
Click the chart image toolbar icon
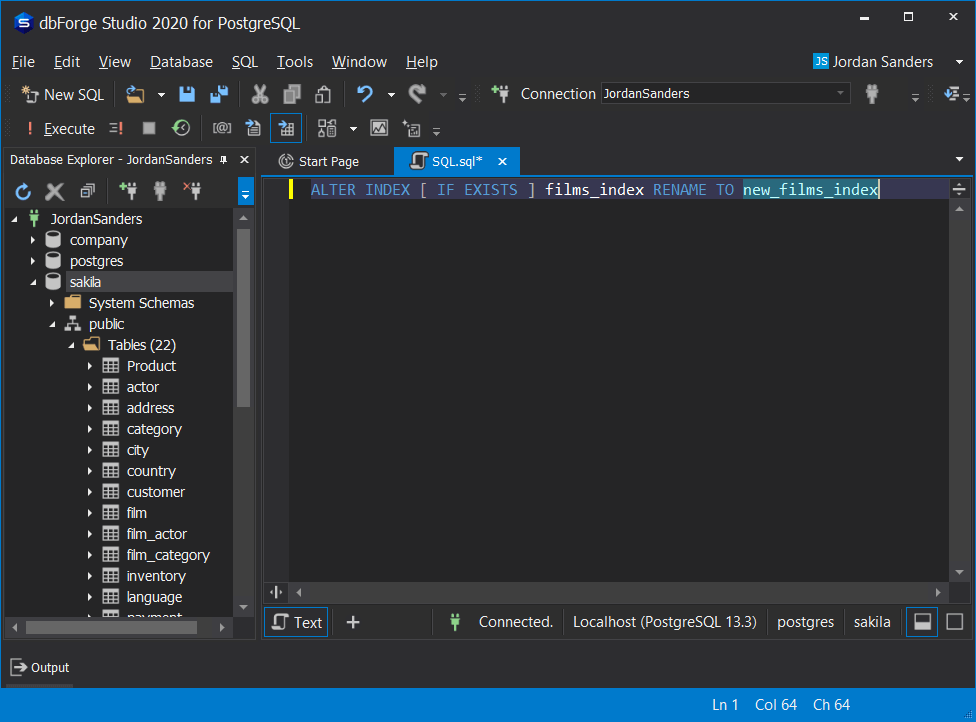(379, 128)
